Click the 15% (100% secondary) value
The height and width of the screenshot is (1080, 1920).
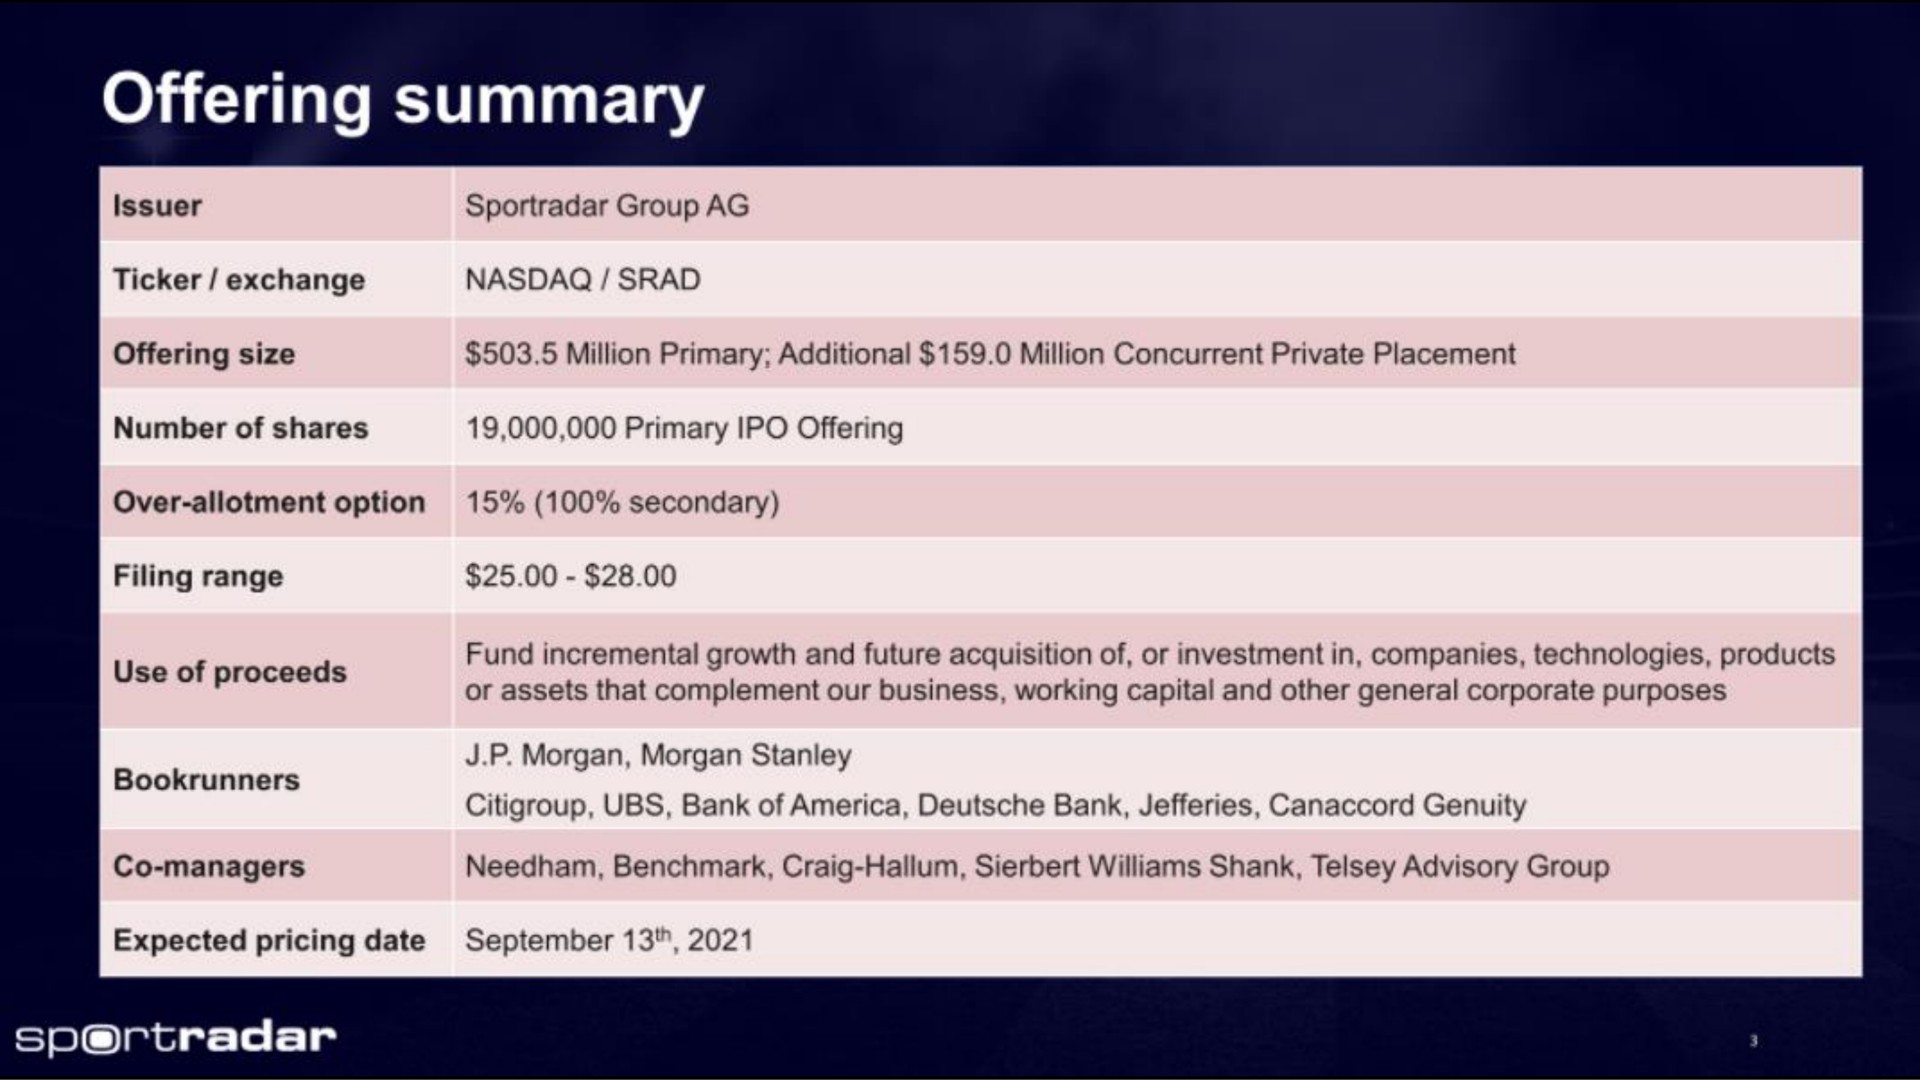[622, 502]
